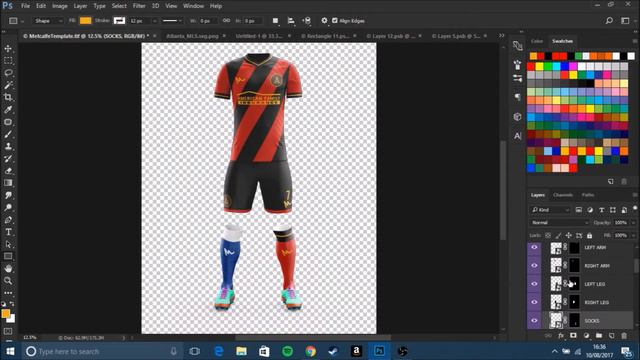The image size is (640, 360).
Task: Open the Window menu
Action: click(x=193, y=6)
